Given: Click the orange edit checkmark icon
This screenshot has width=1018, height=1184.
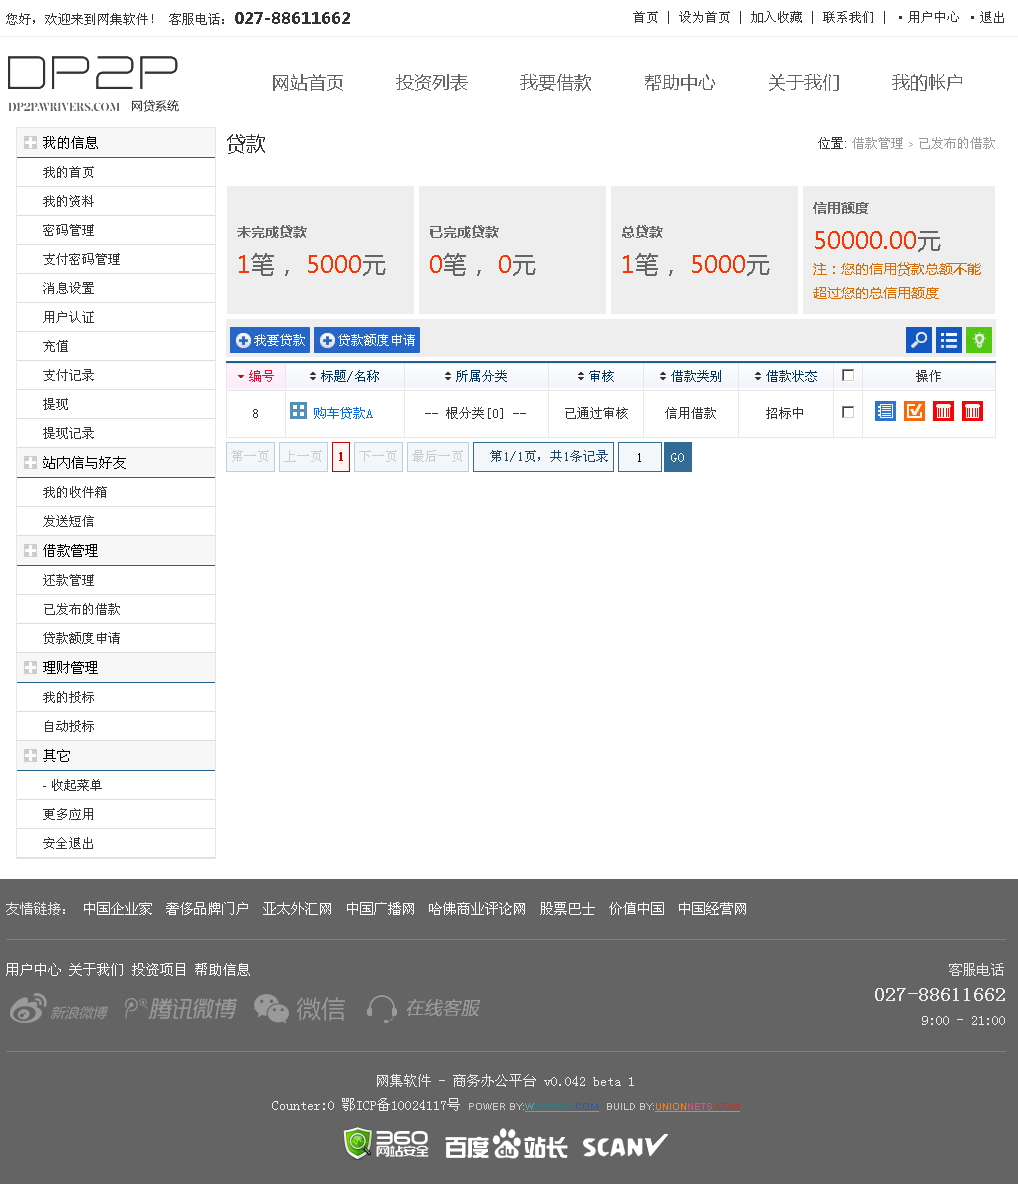Looking at the screenshot, I should tap(914, 411).
